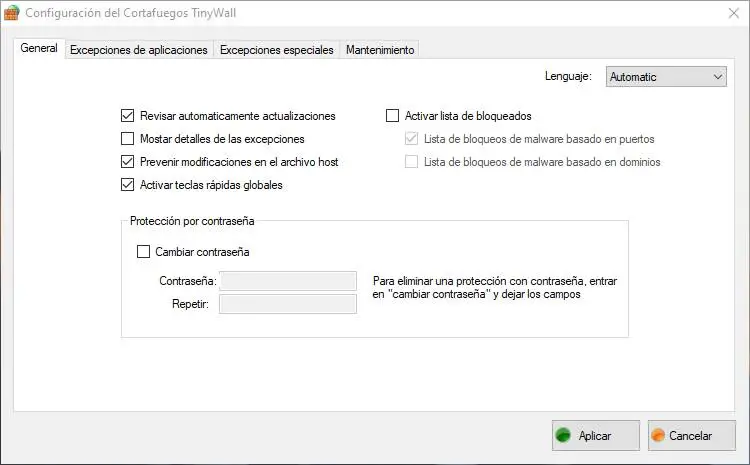Uncheck Prevenir modificaciones en el archivo host
This screenshot has height=465, width=750.
point(127,162)
